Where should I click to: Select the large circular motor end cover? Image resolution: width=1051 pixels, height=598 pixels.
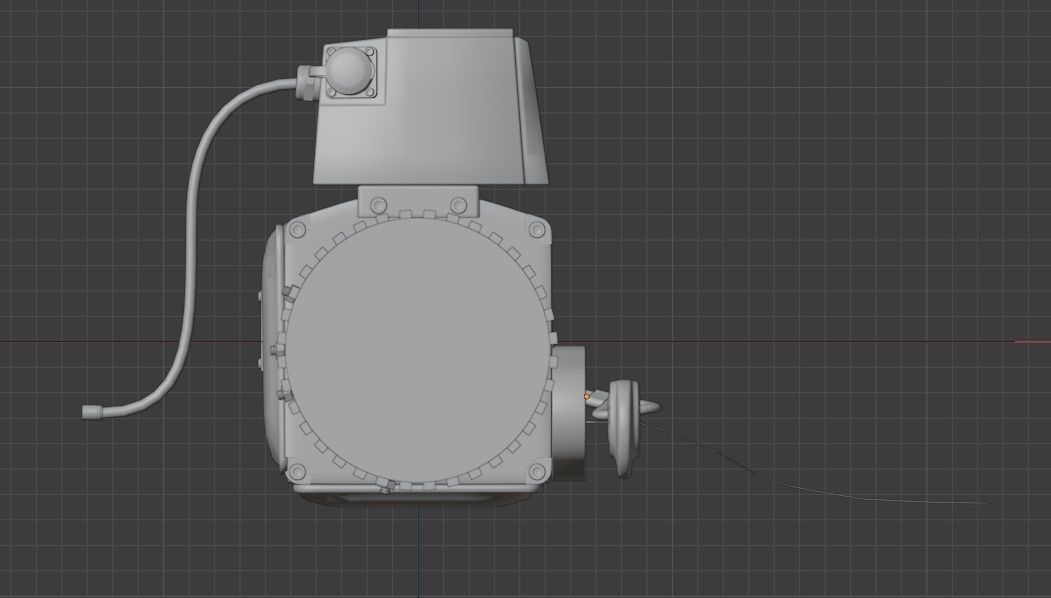pos(417,350)
